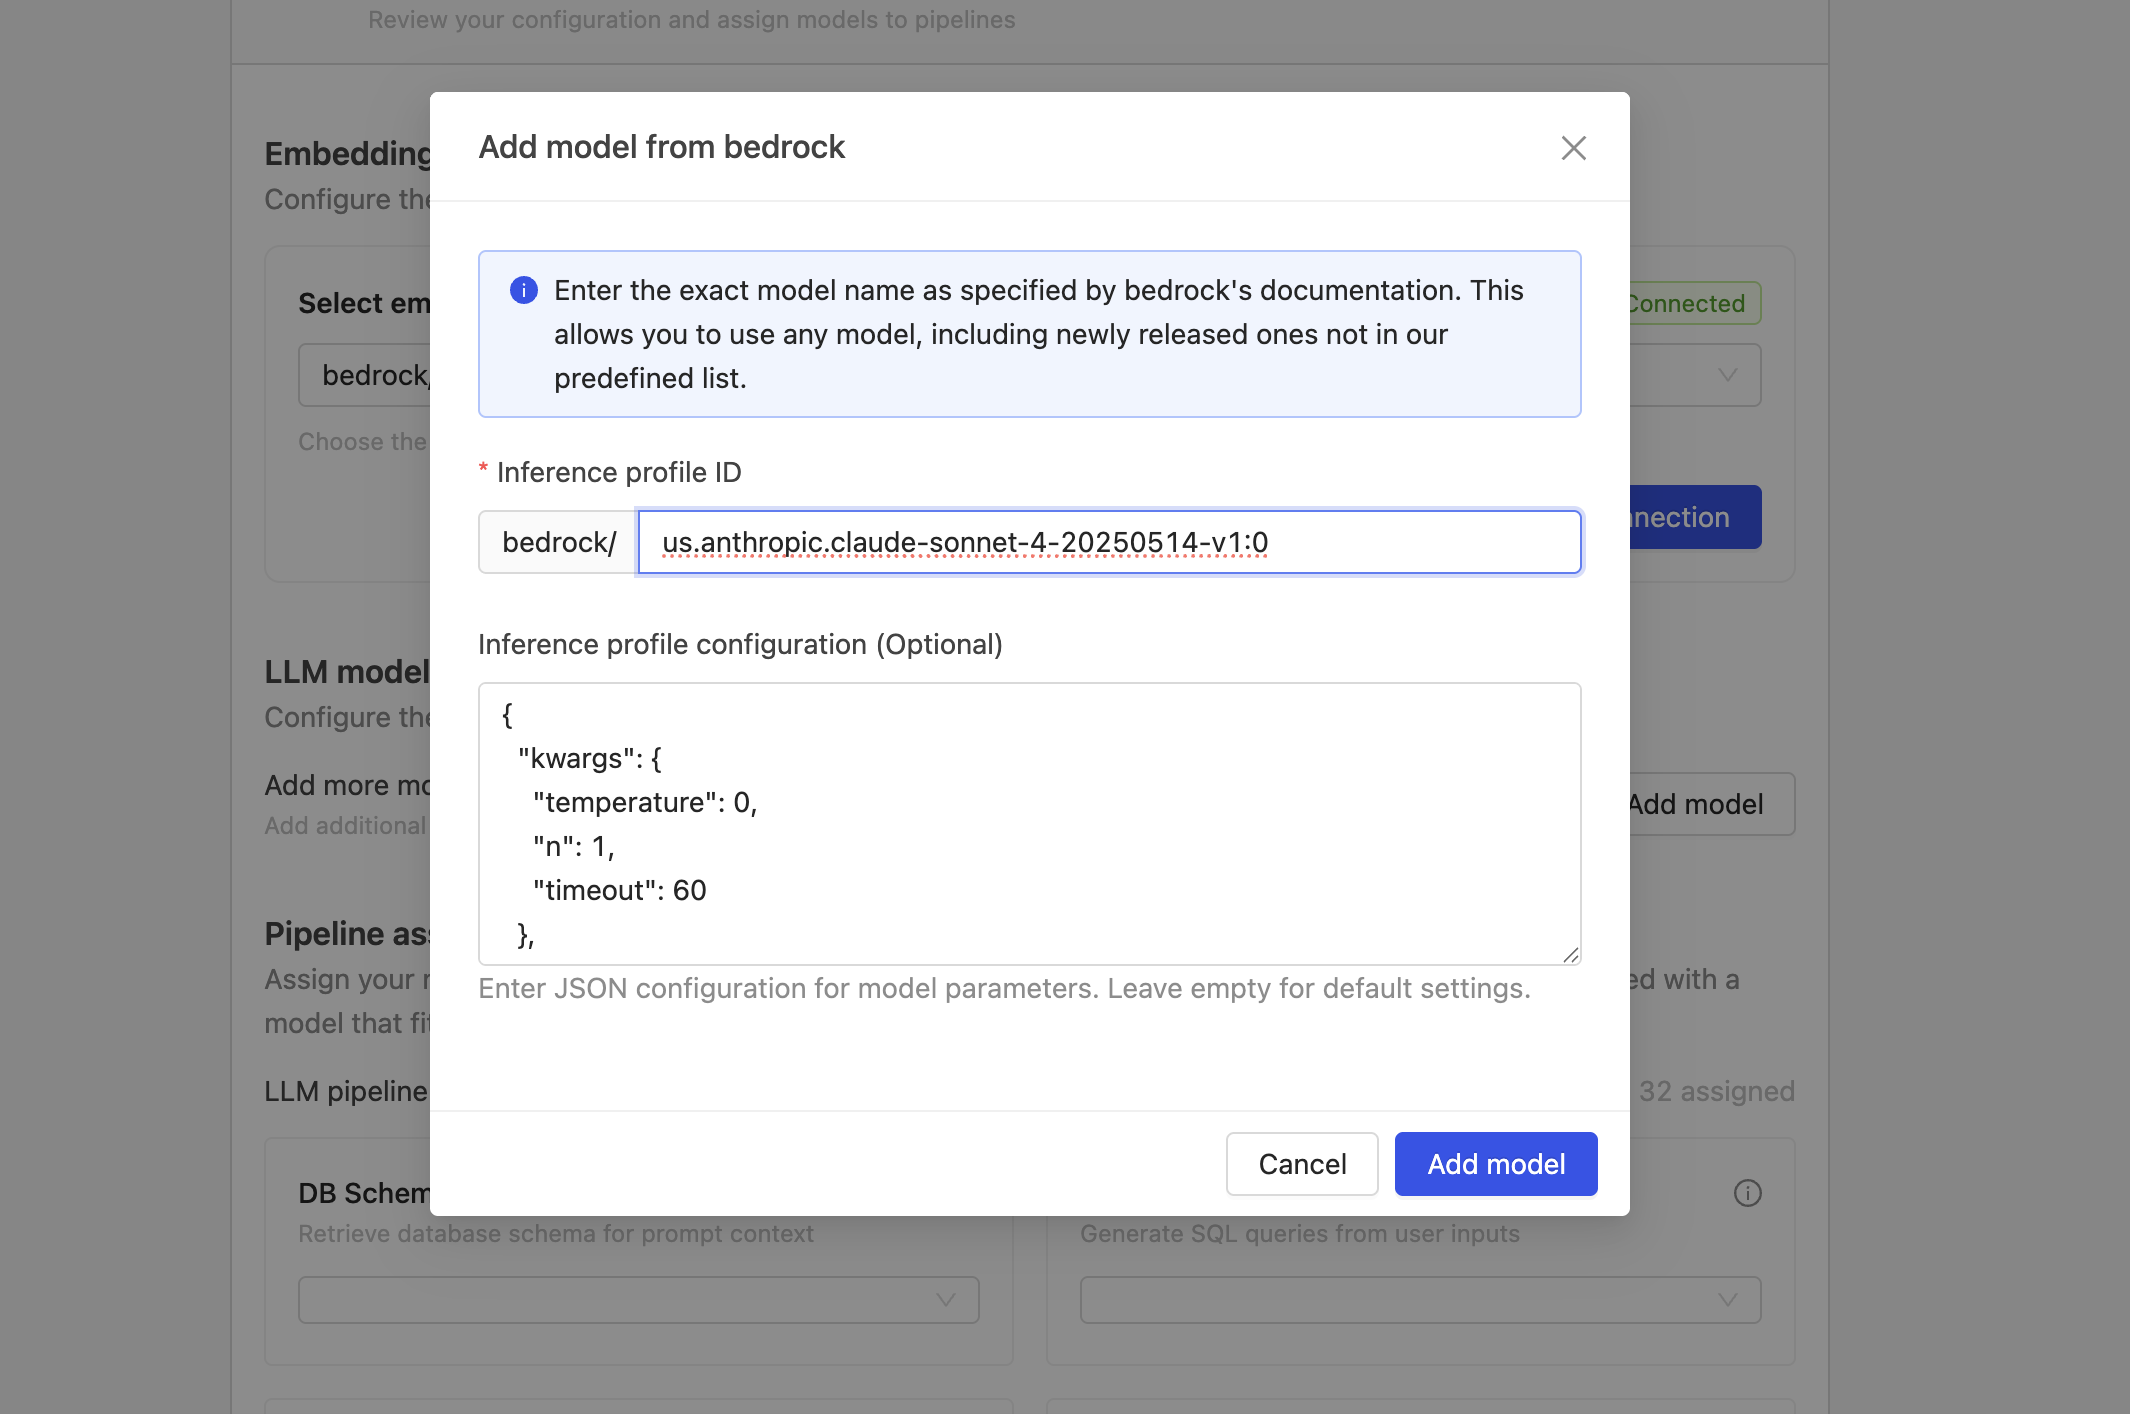Click the "temperature" value inside the JSON editor
The width and height of the screenshot is (2130, 1414).
click(748, 801)
